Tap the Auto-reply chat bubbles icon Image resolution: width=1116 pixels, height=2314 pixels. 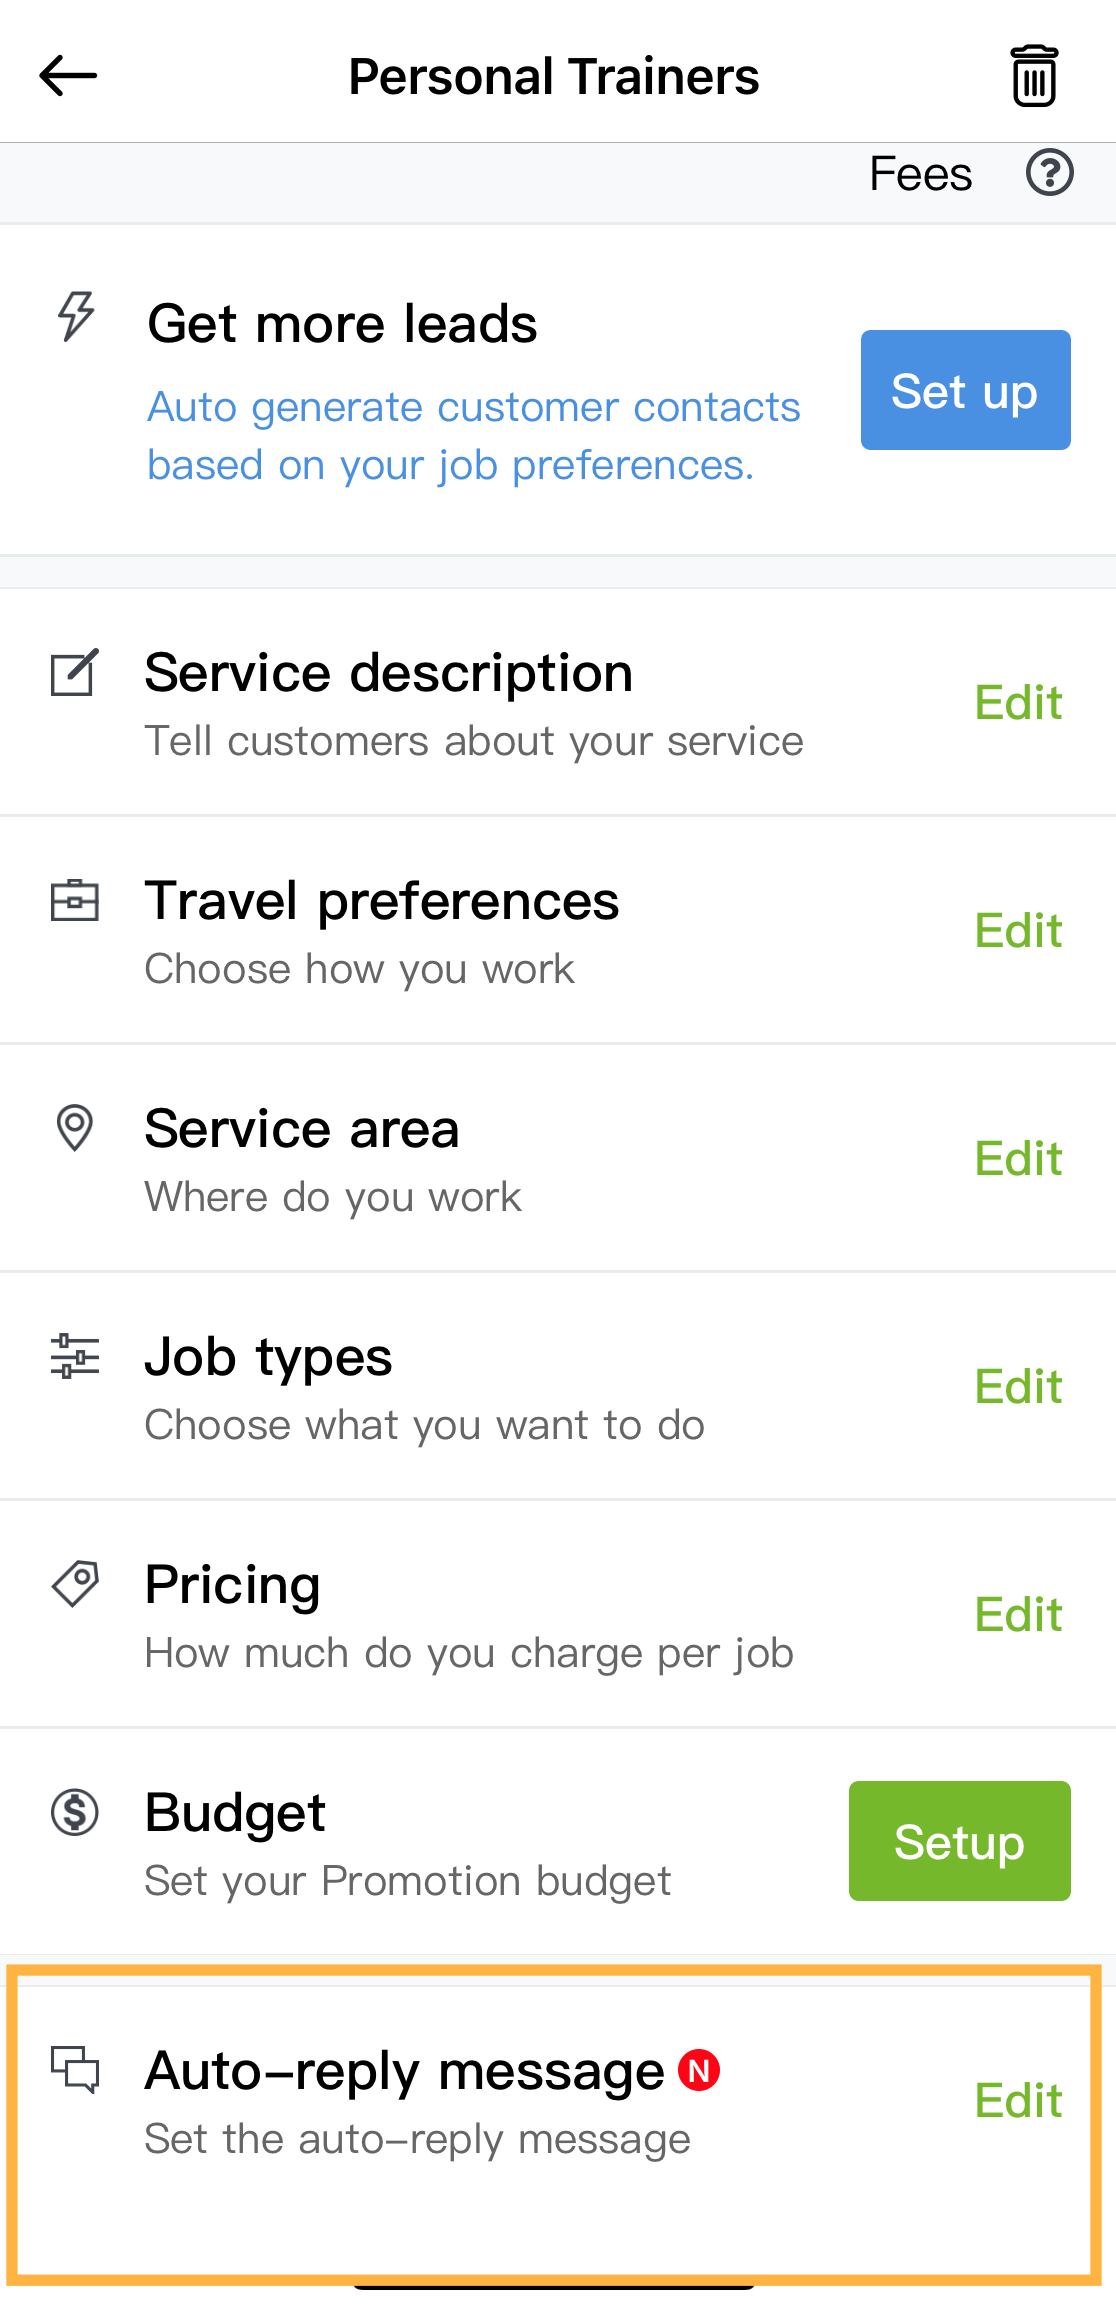point(75,2069)
